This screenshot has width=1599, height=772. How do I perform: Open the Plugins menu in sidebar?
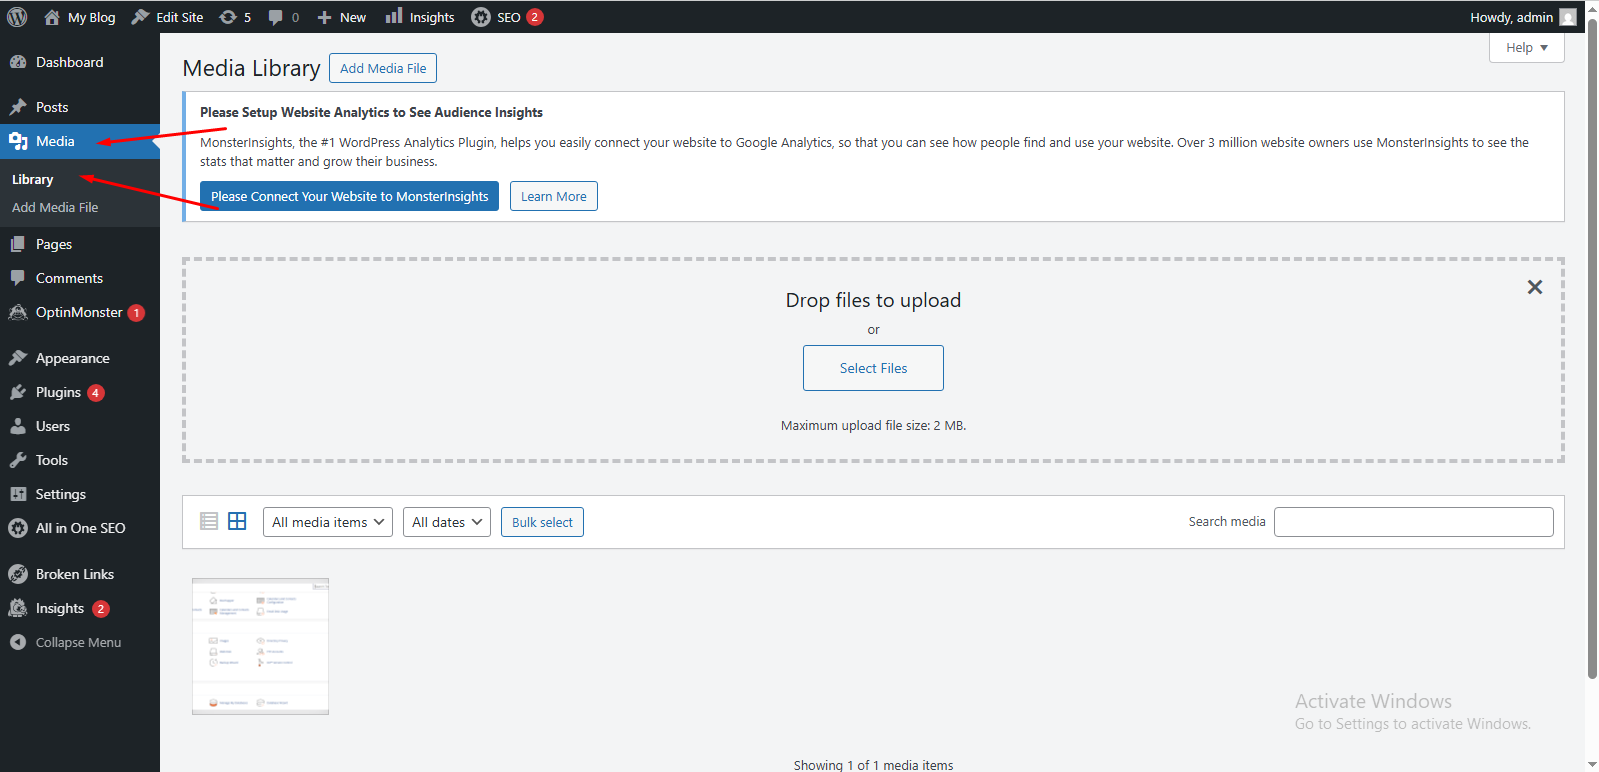coord(58,392)
